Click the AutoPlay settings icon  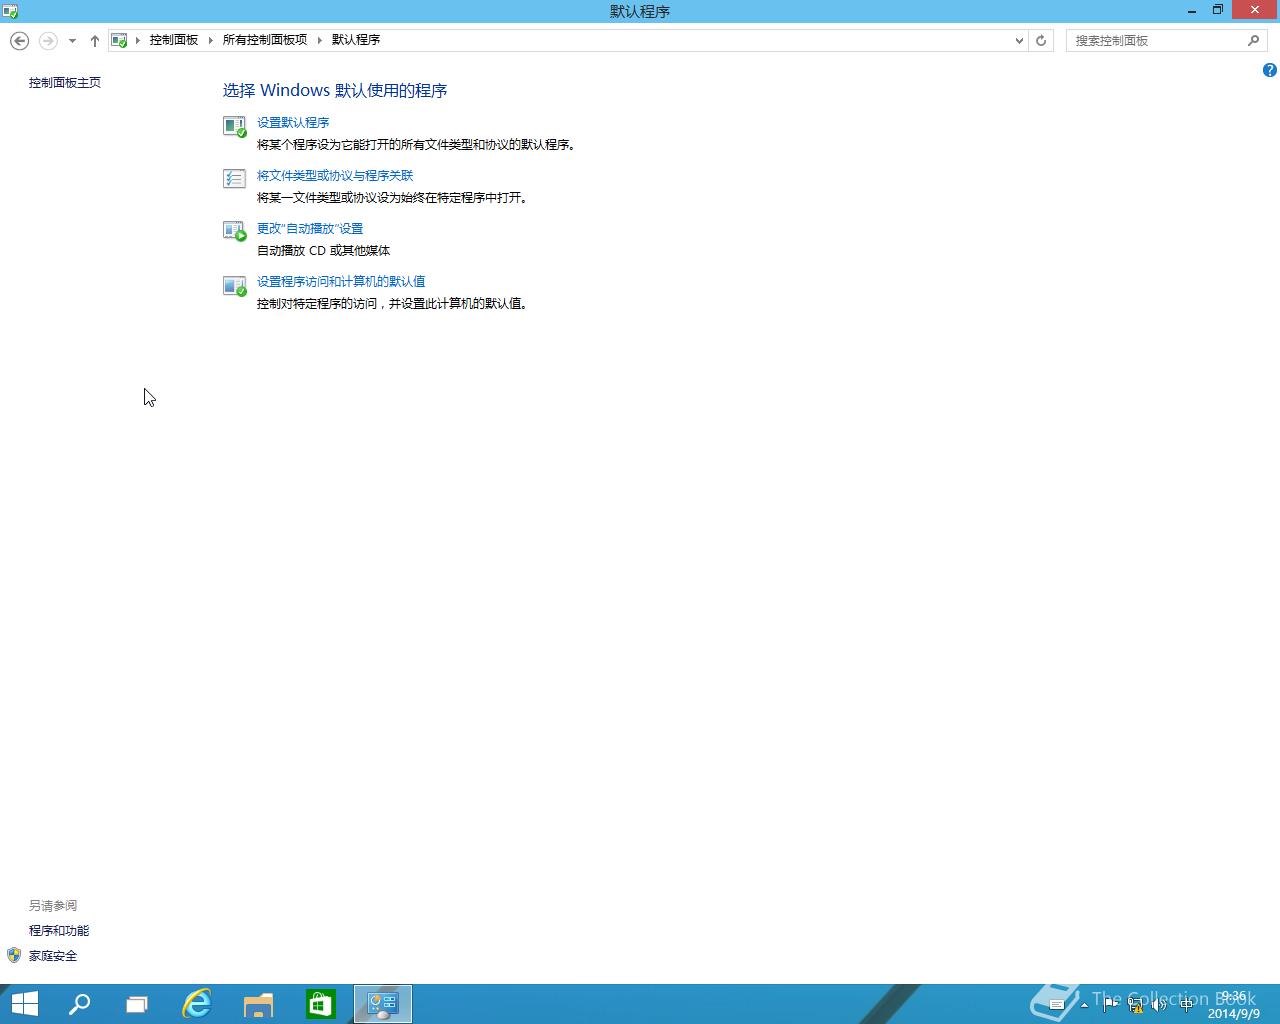(234, 232)
